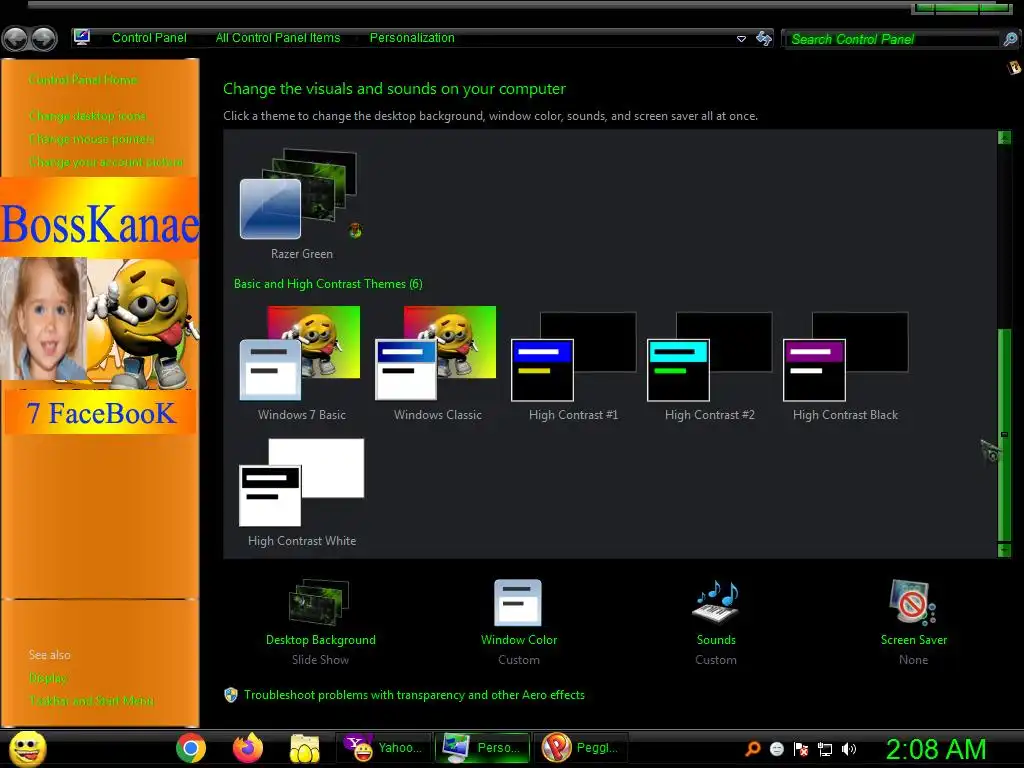Click the search magnifier icon

pos(1010,39)
